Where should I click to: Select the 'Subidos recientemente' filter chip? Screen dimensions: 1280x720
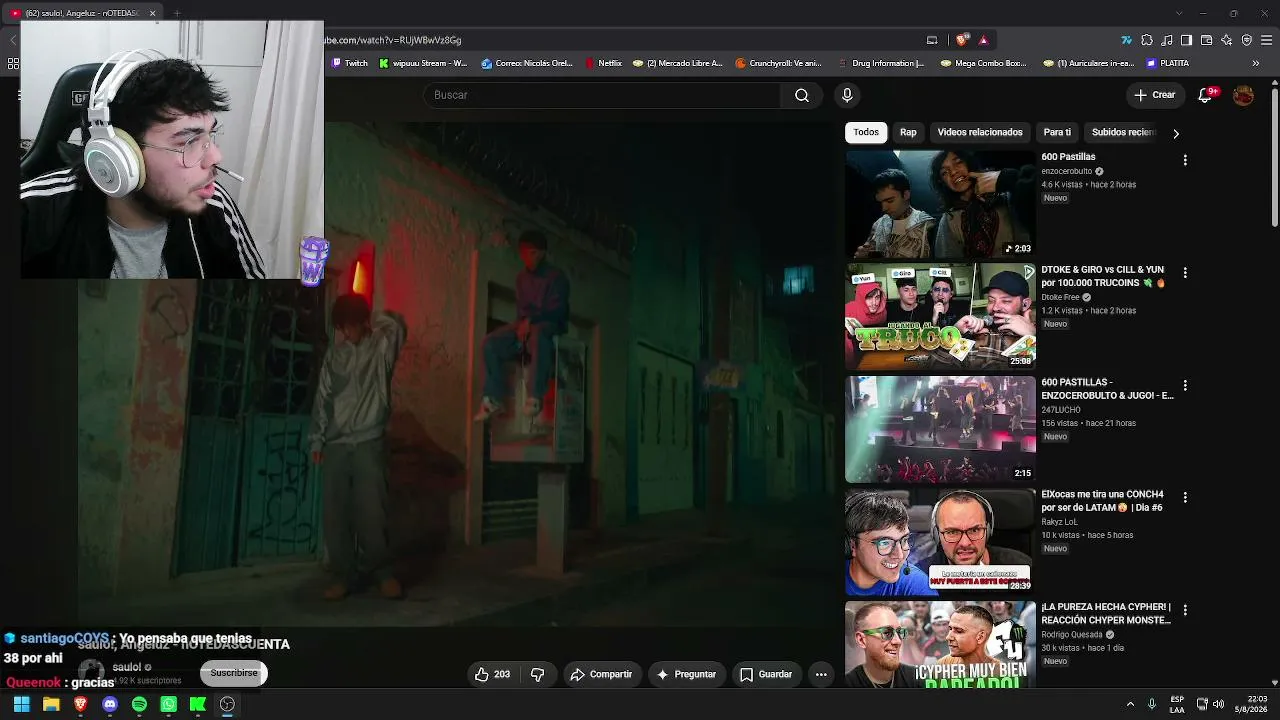1124,132
